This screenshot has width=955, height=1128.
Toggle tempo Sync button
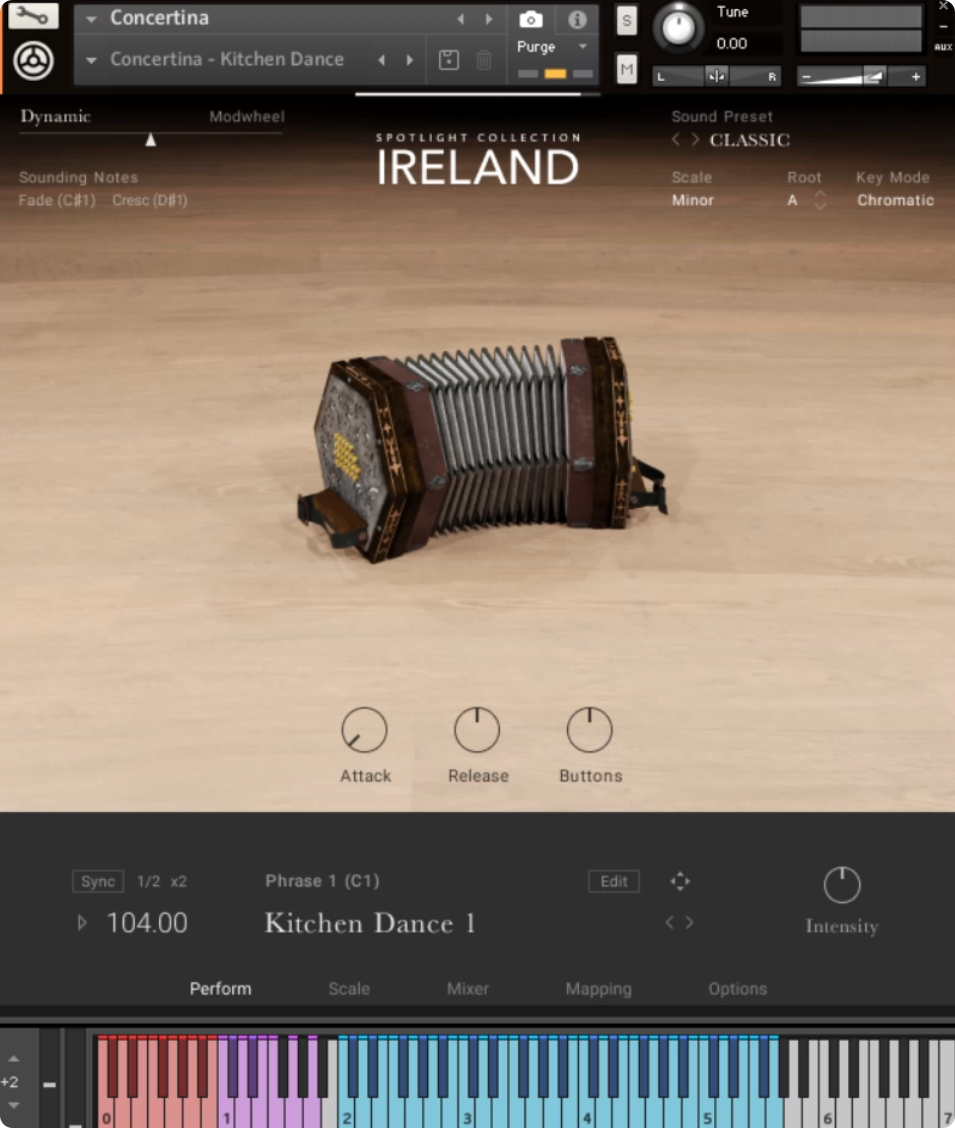pyautogui.click(x=98, y=881)
